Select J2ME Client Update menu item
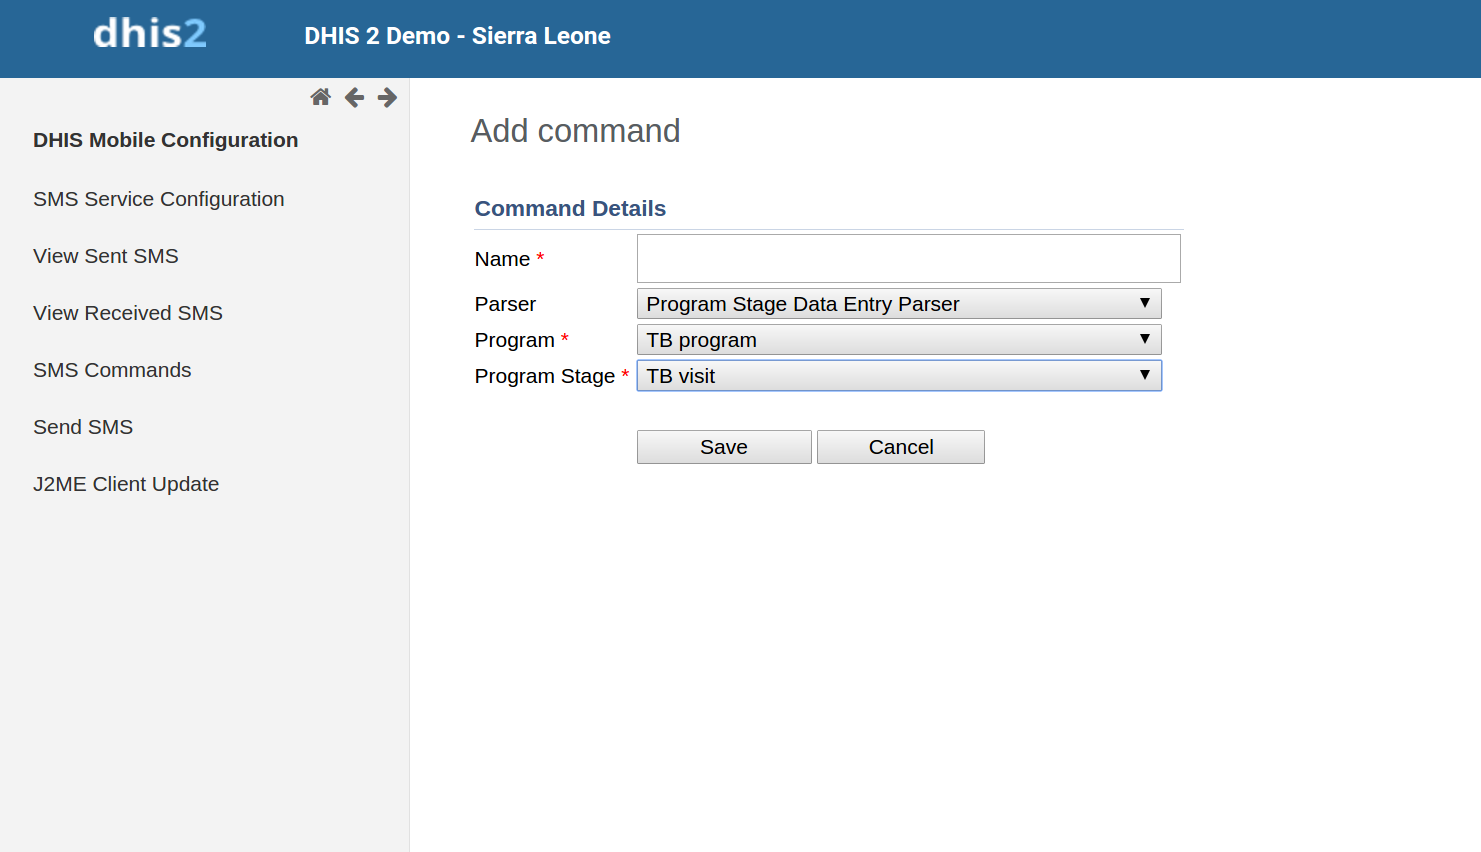The image size is (1481, 852). click(x=126, y=484)
